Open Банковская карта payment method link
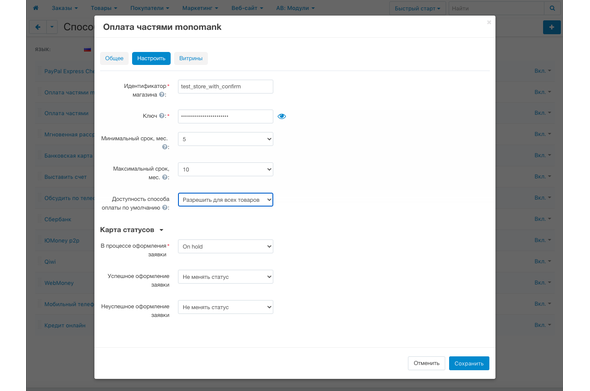The width and height of the screenshot is (590, 391). pos(68,155)
